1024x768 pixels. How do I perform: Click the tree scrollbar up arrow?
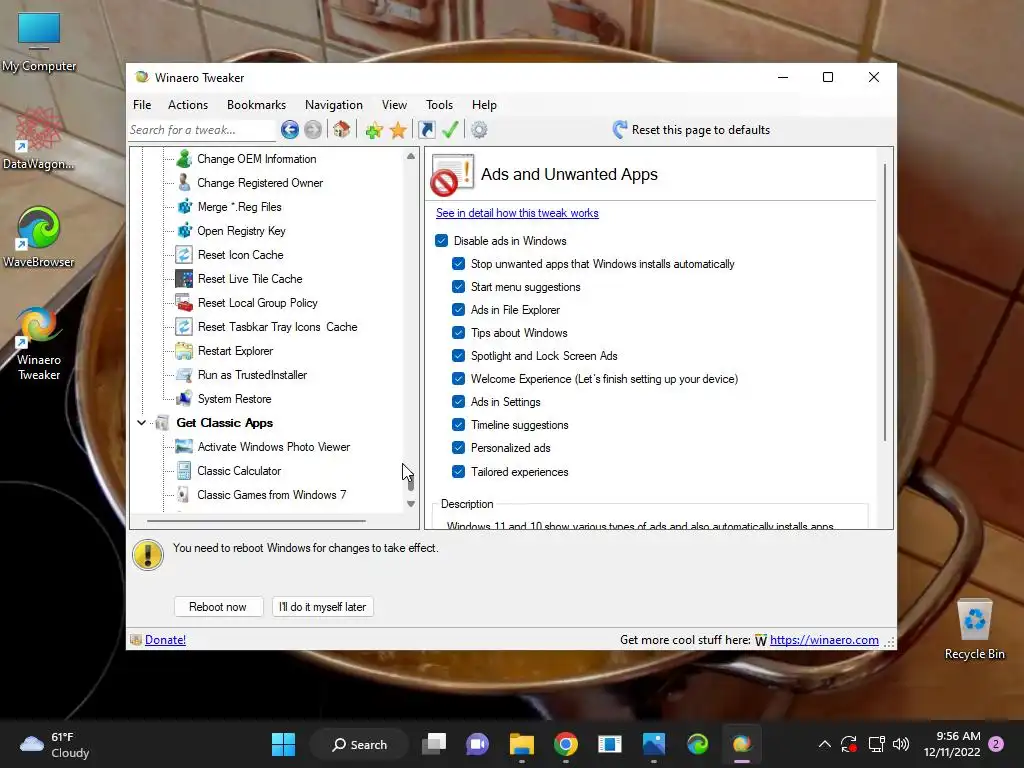(411, 157)
